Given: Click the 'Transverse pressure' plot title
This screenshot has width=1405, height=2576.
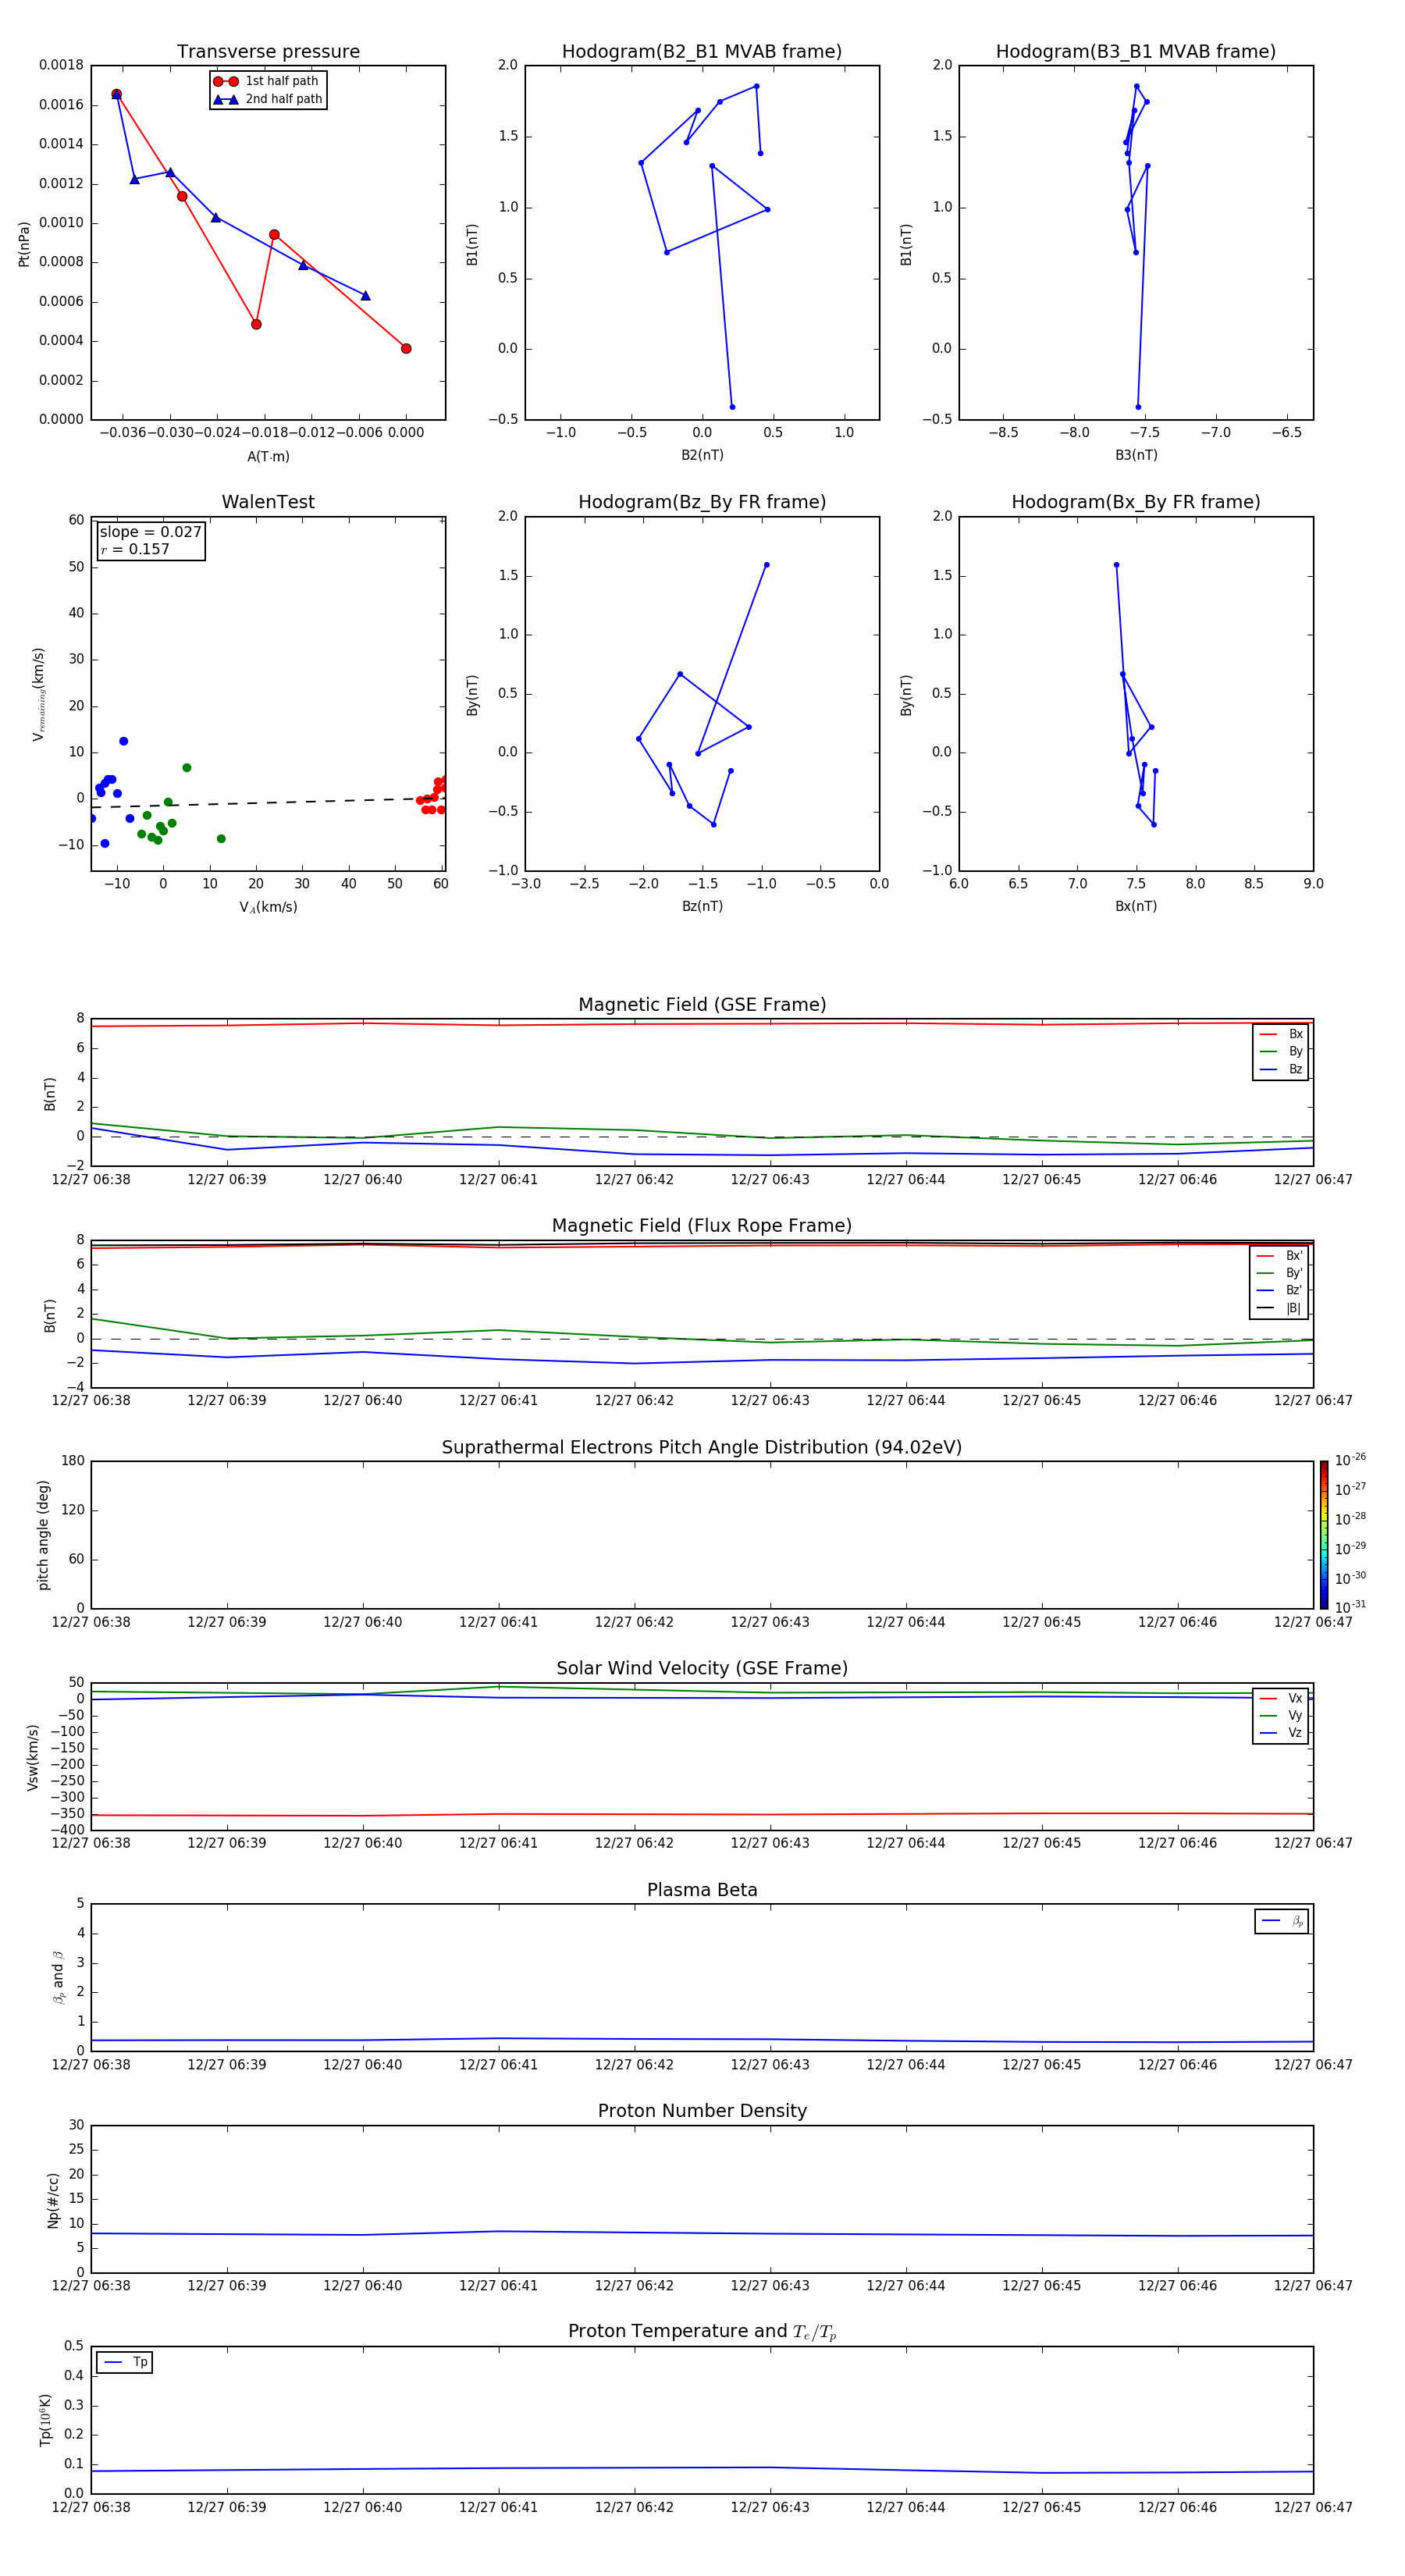Looking at the screenshot, I should [268, 51].
